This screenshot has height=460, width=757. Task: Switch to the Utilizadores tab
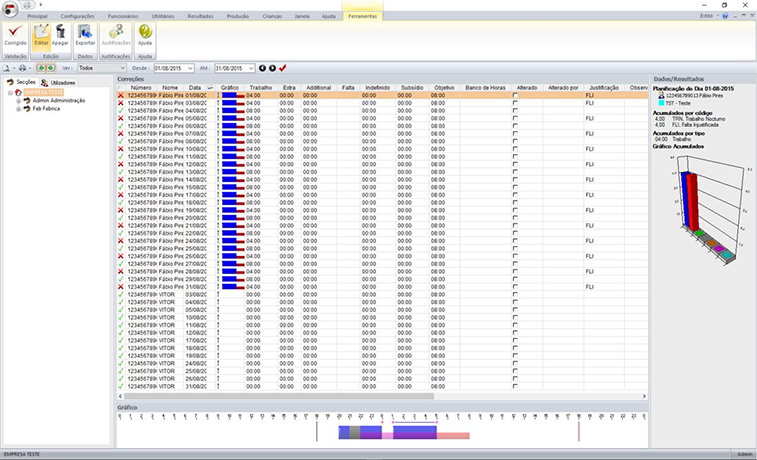click(x=58, y=83)
